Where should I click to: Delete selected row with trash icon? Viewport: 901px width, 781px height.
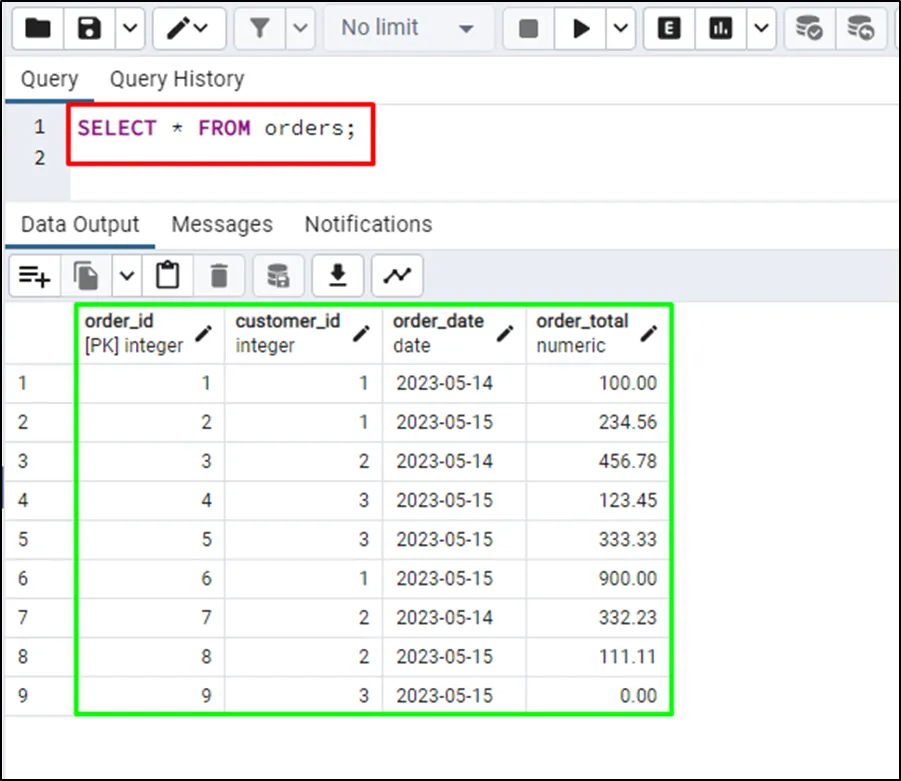click(219, 275)
